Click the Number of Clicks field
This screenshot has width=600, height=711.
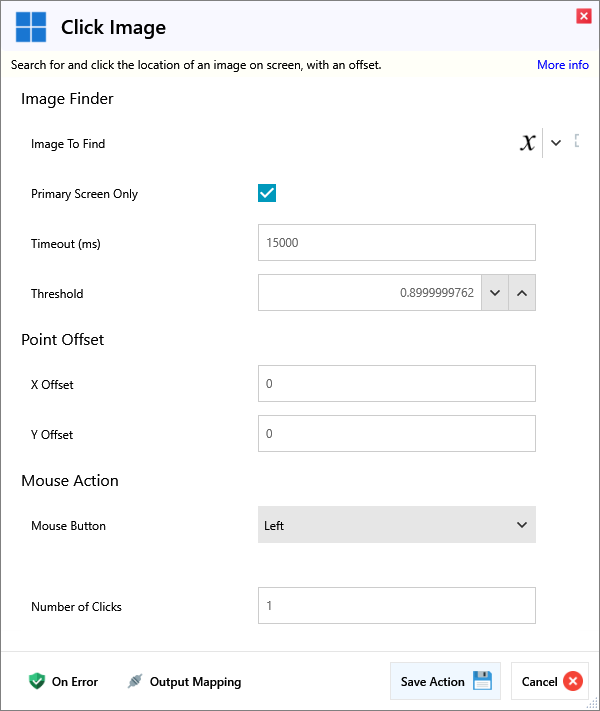click(x=396, y=606)
